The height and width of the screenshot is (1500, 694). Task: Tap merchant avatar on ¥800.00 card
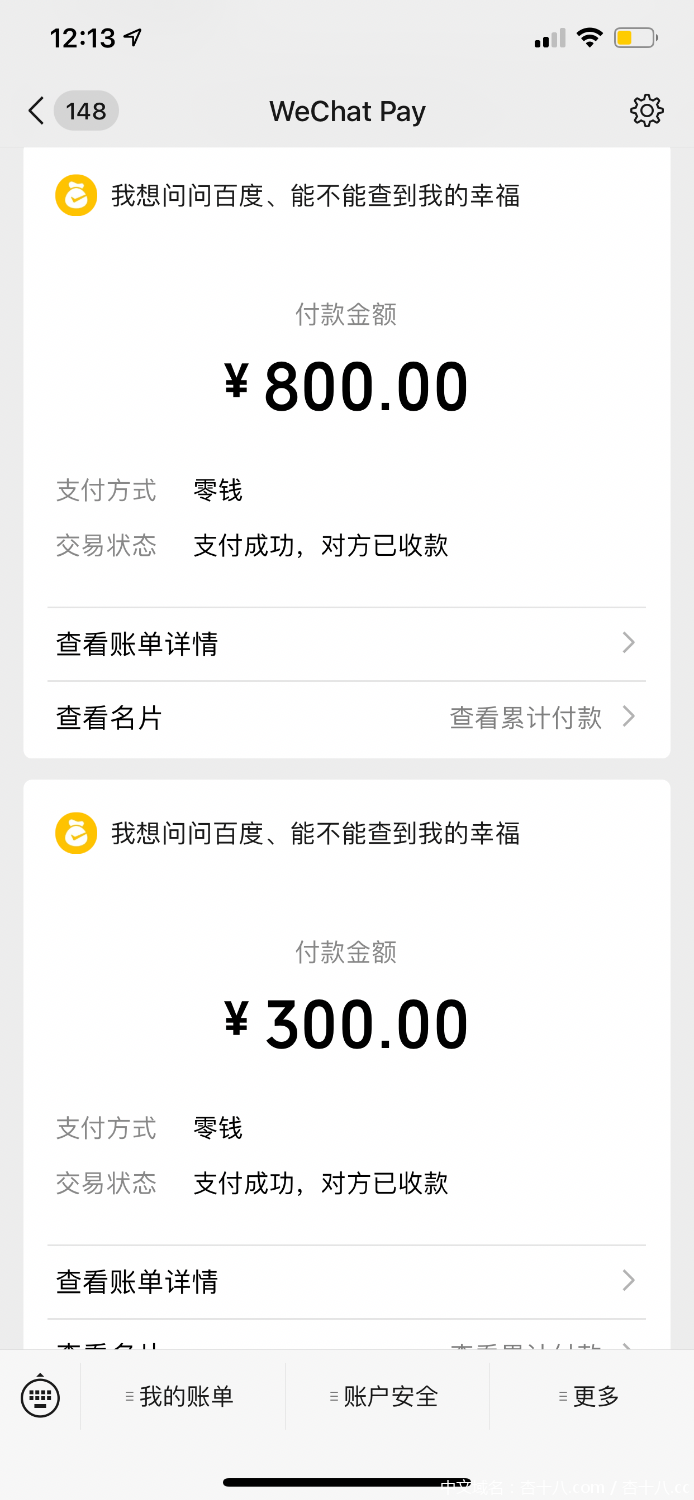tap(76, 195)
